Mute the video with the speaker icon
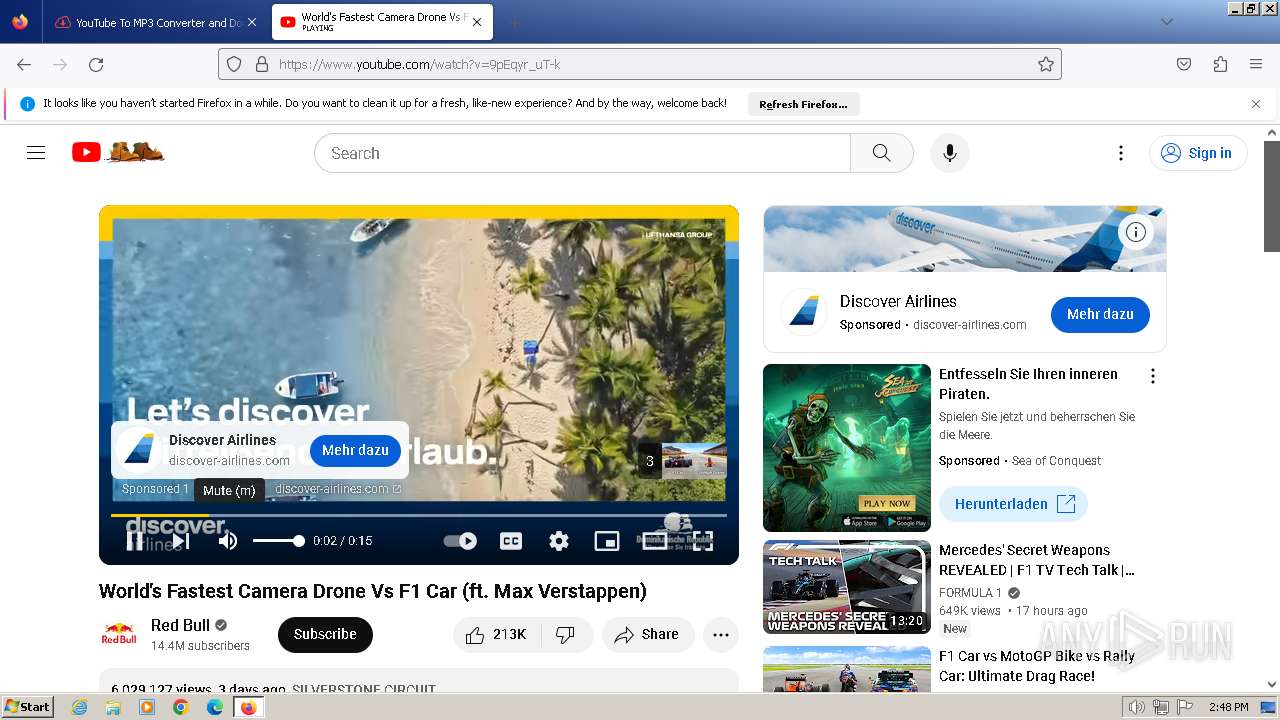Image resolution: width=1280 pixels, height=720 pixels. click(228, 541)
